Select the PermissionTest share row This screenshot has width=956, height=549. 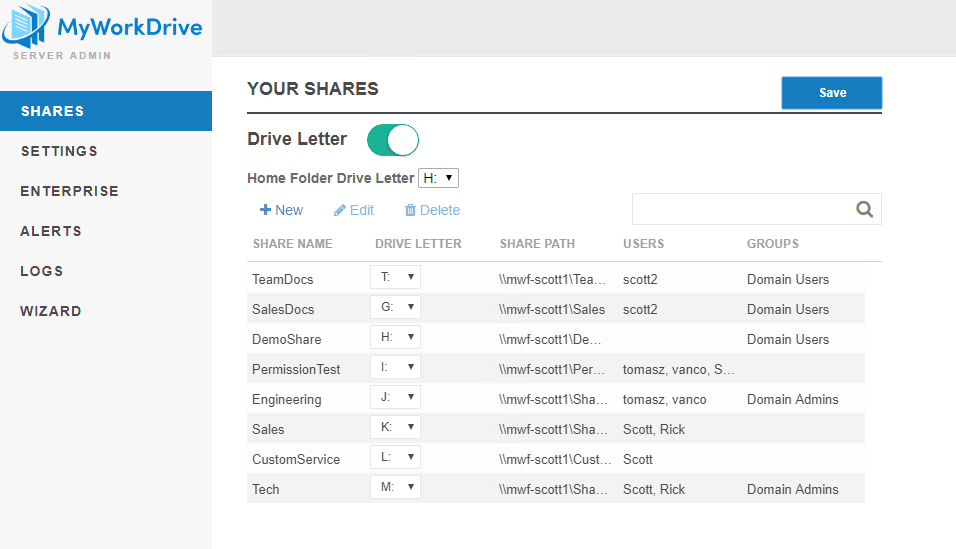tap(296, 369)
